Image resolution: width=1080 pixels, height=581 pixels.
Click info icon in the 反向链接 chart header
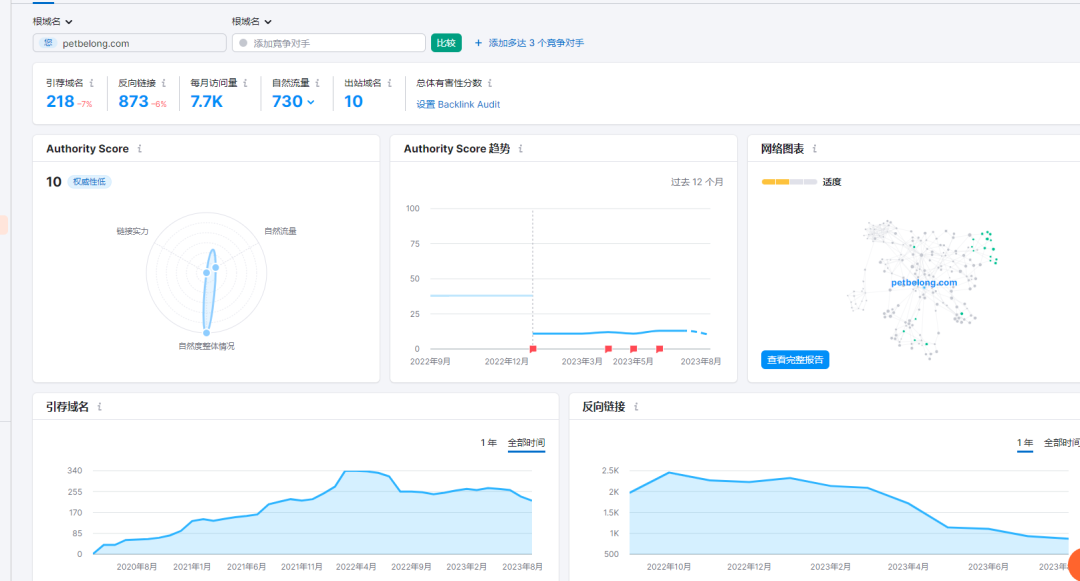tap(636, 407)
